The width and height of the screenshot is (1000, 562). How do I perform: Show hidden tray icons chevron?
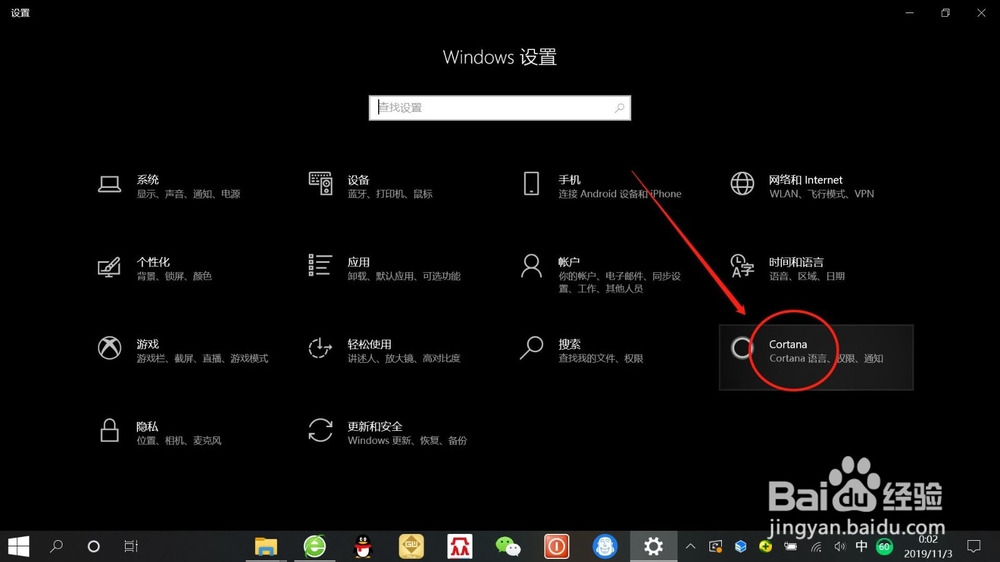pyautogui.click(x=690, y=547)
